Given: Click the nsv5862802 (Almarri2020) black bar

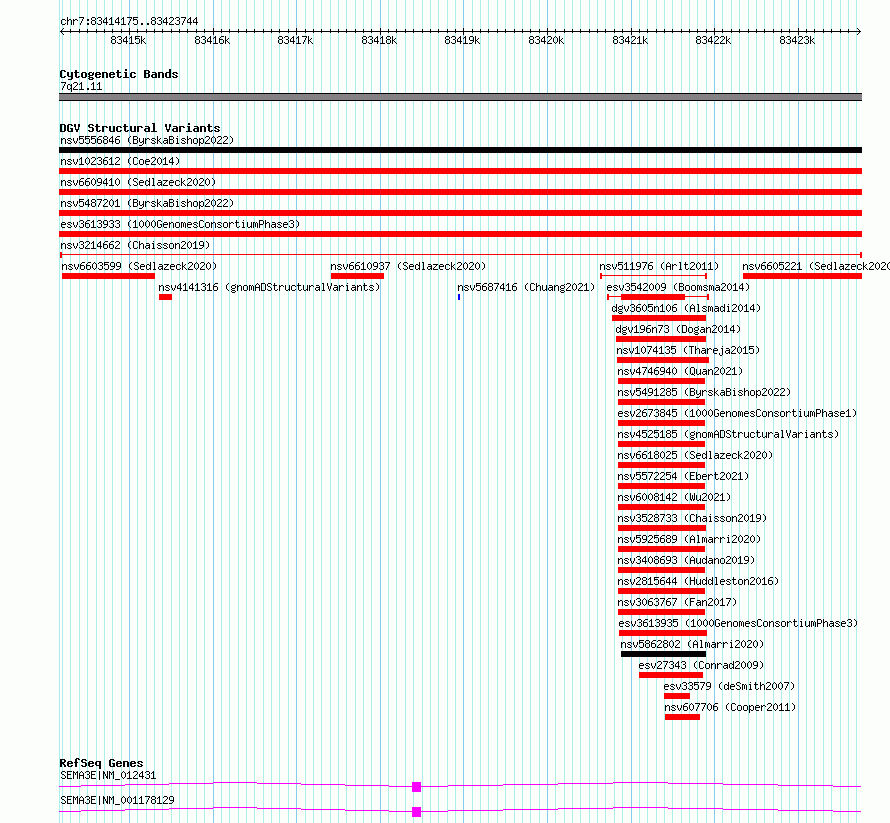Looking at the screenshot, I should tap(664, 654).
